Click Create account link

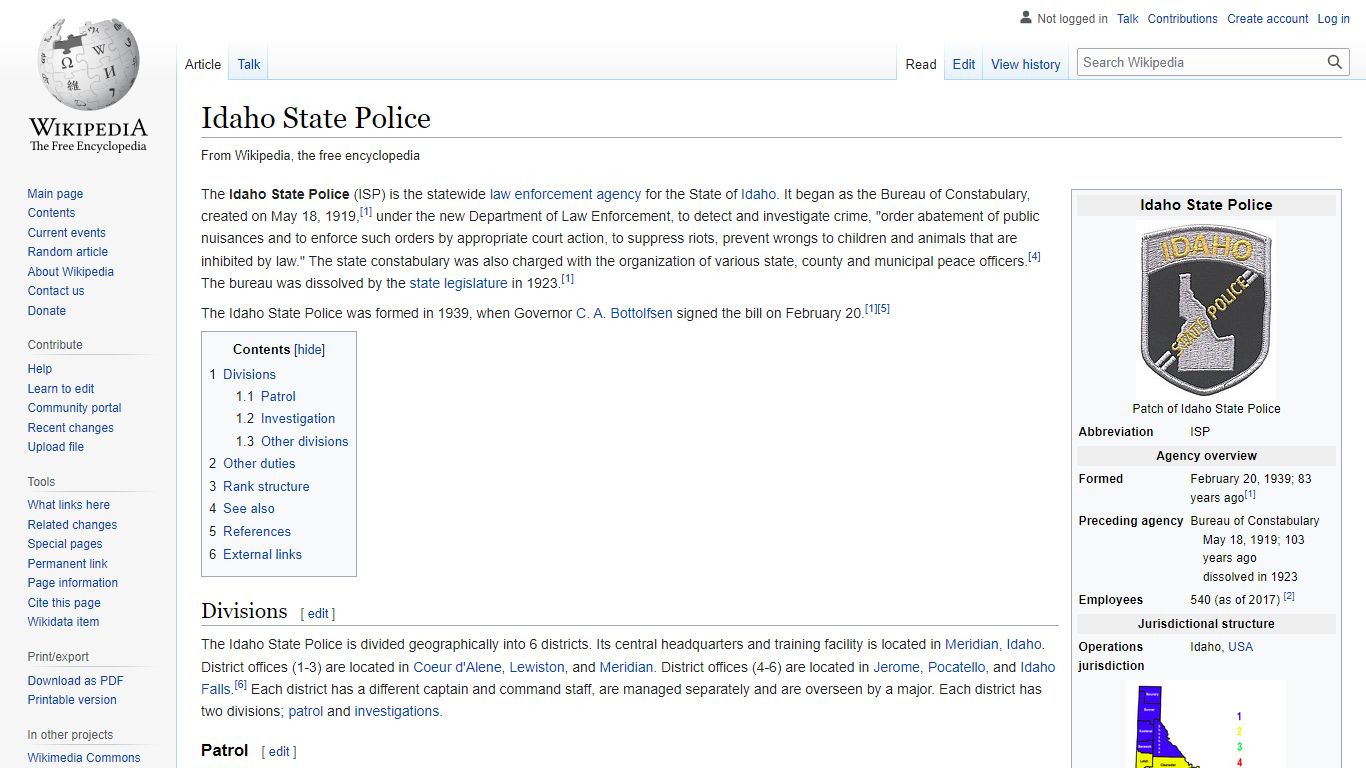[x=1268, y=19]
